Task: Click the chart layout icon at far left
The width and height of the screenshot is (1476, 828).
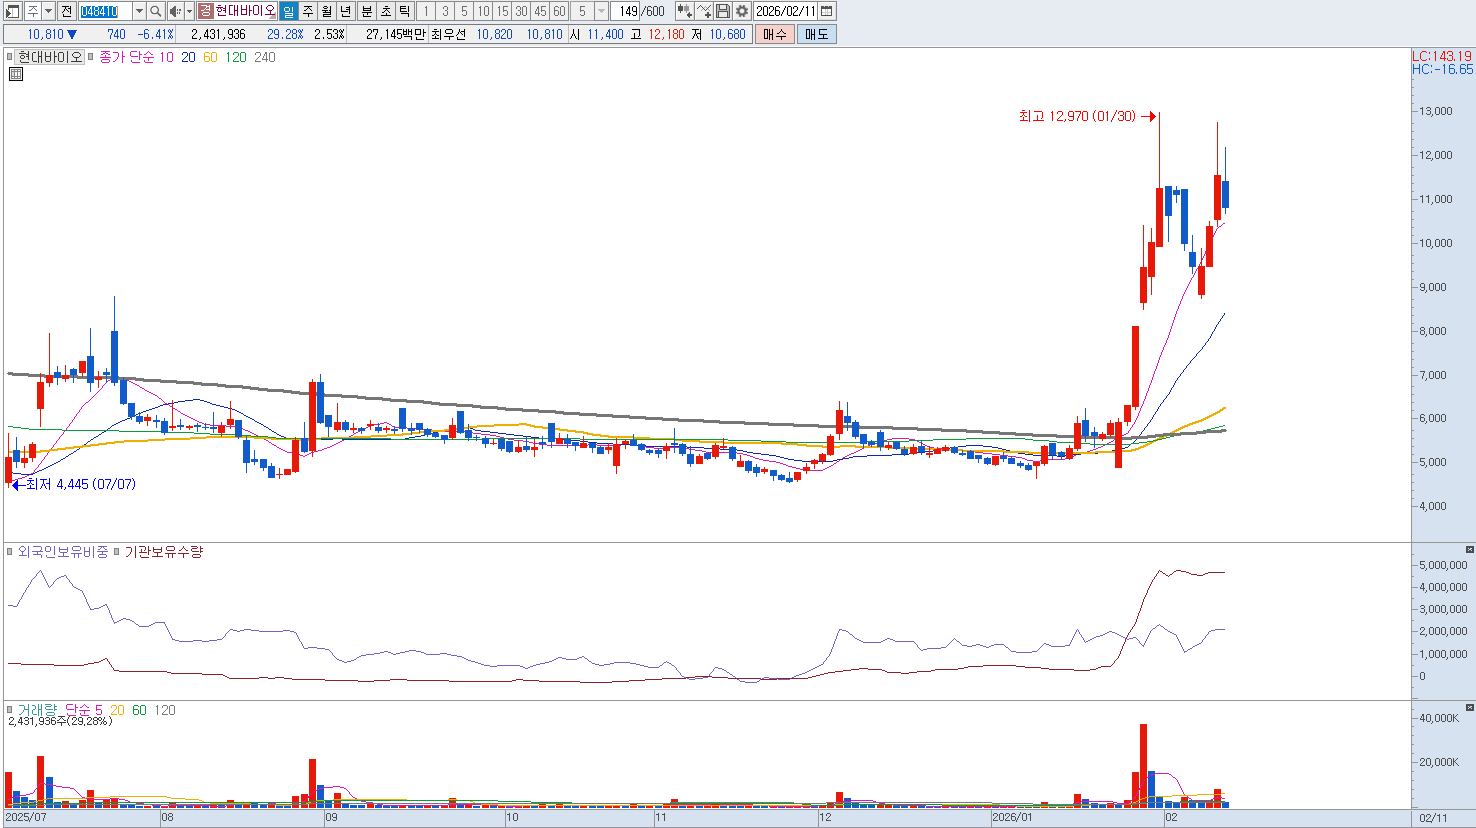Action: click(x=13, y=11)
